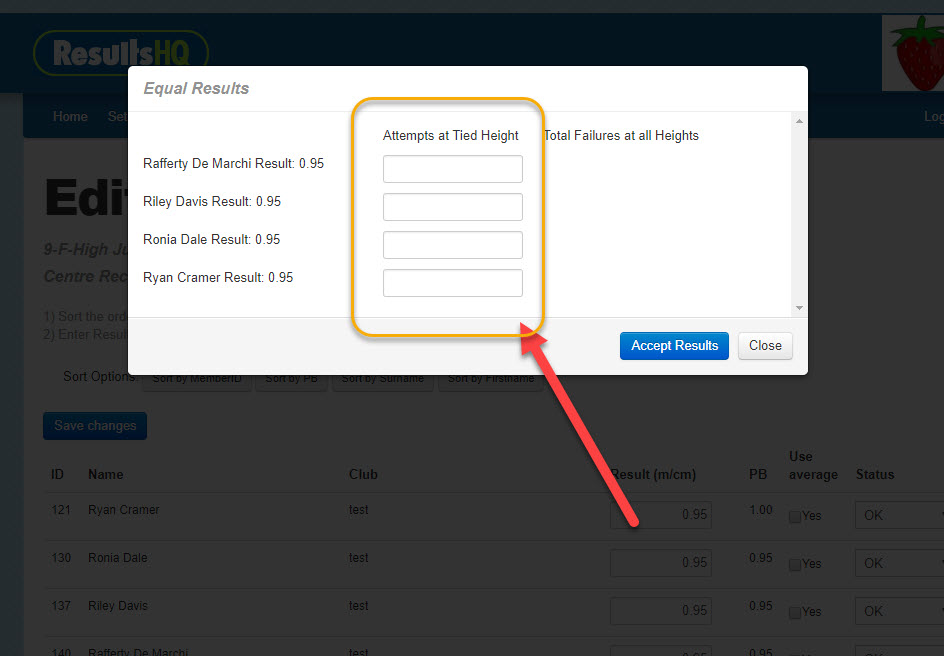Open Status dropdown for Ryan Cramer
The image size is (944, 656).
point(899,516)
